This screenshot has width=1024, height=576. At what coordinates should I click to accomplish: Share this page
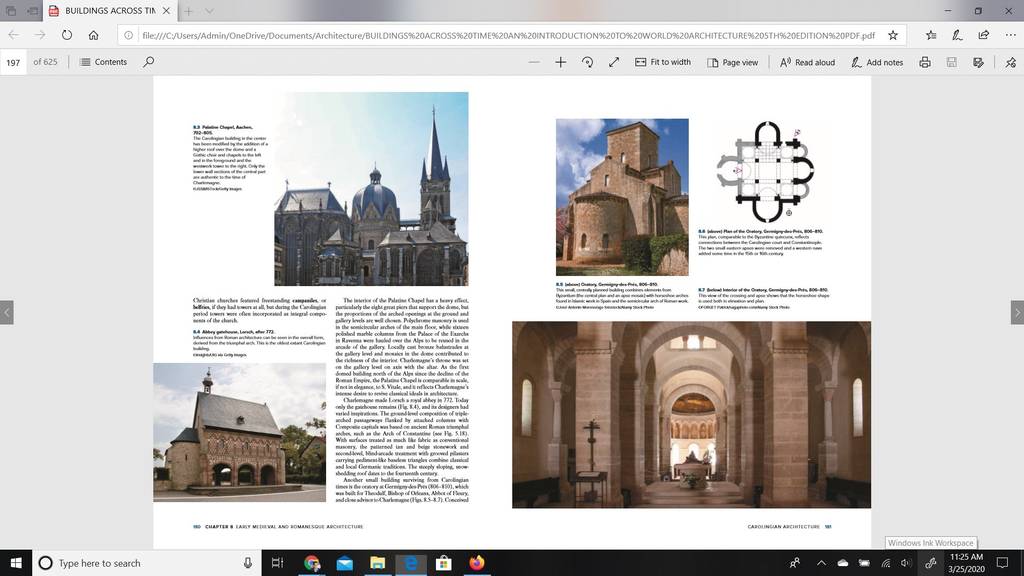pos(984,35)
